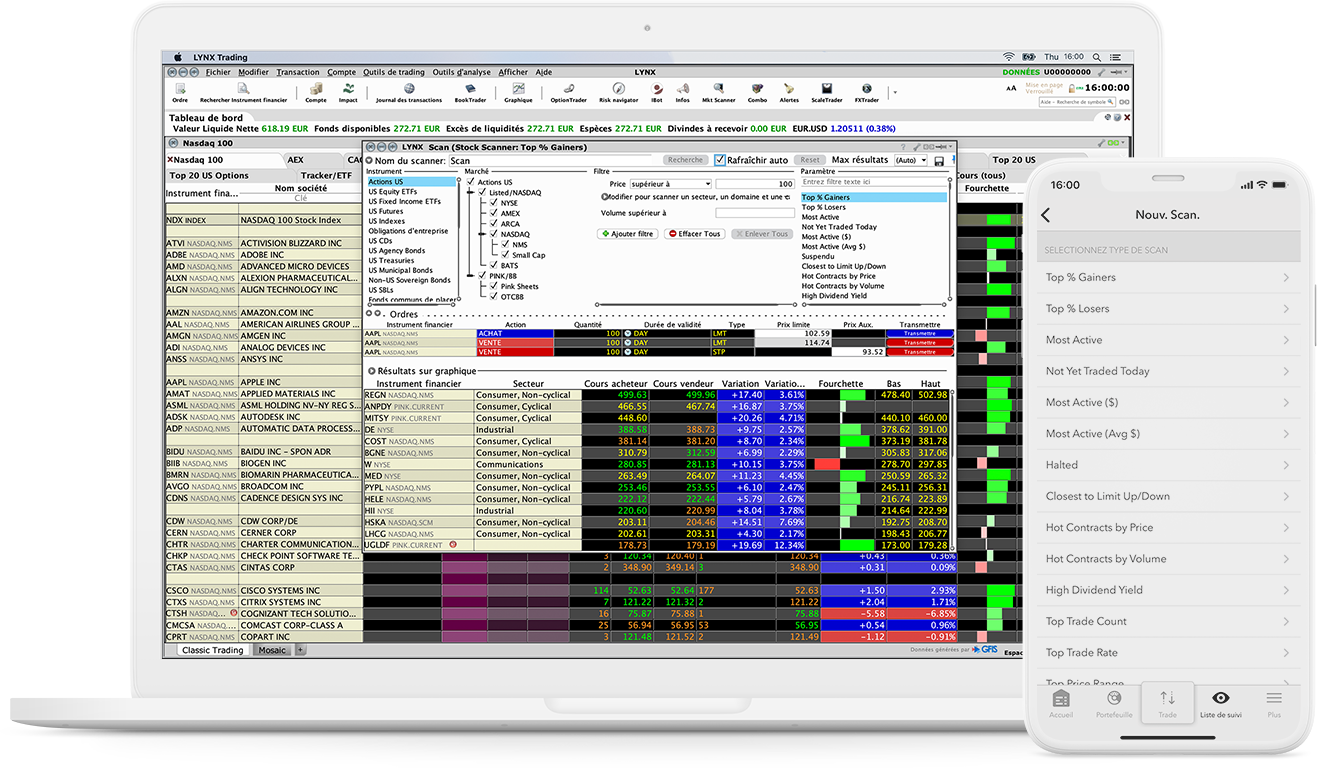Select US Futures in Instrument list

click(x=386, y=212)
